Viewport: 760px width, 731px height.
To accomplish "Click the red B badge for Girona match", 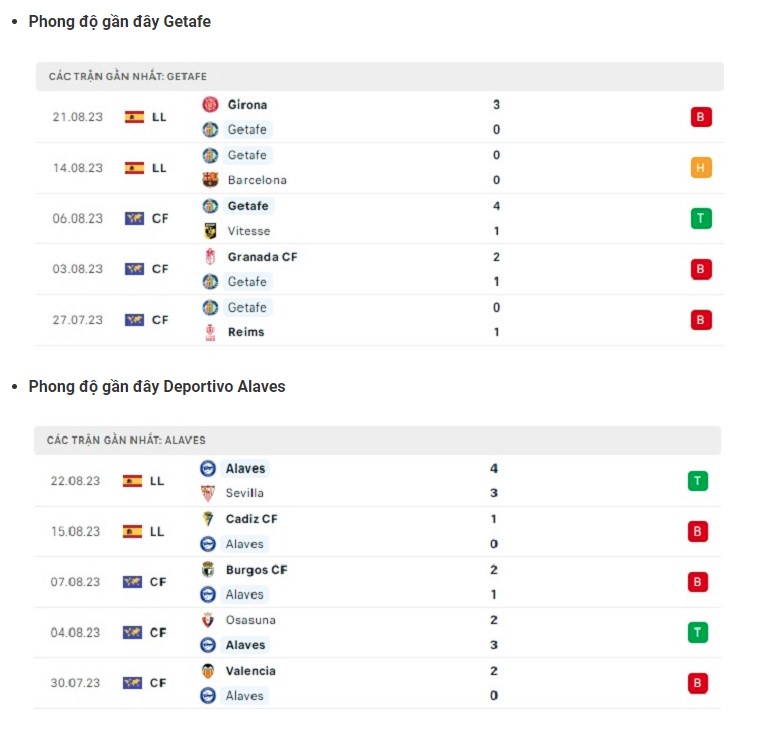I will pyautogui.click(x=701, y=117).
